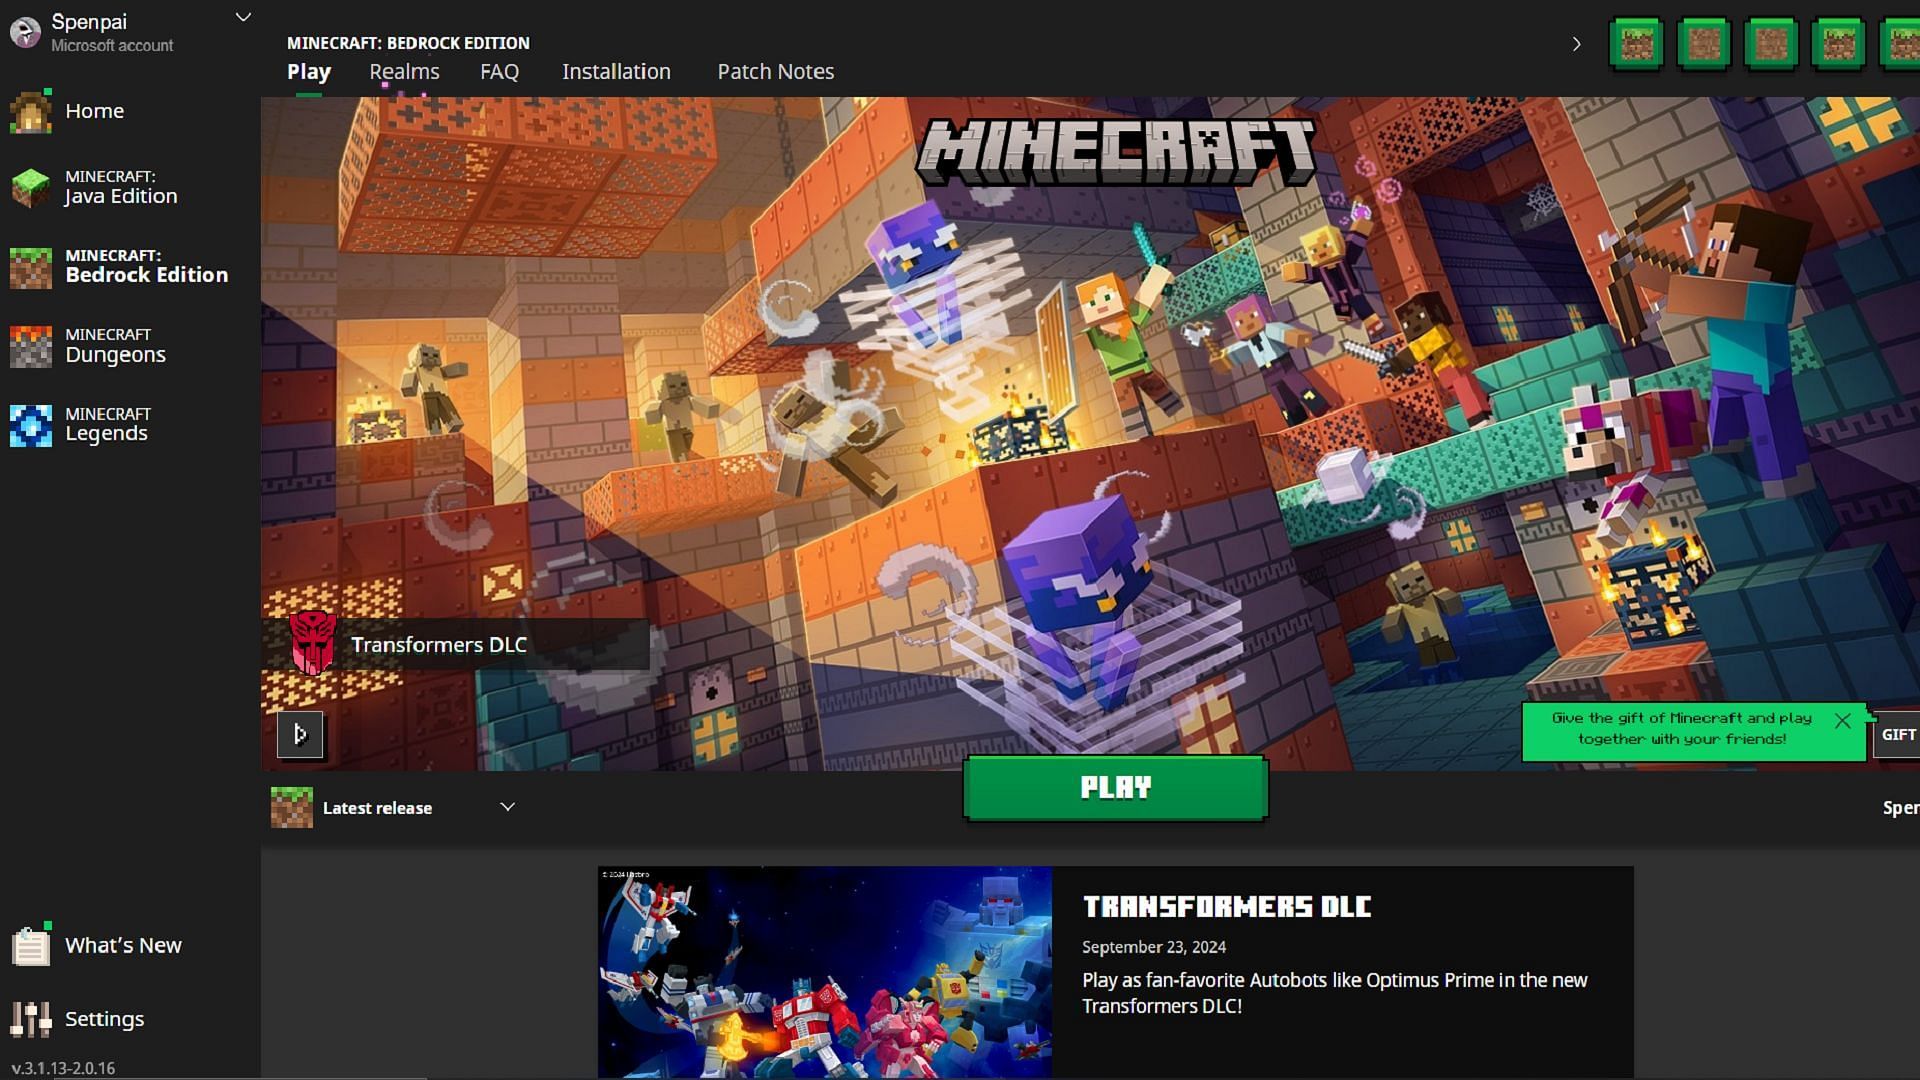Click the Minecraft Java Edition icon

(32, 186)
